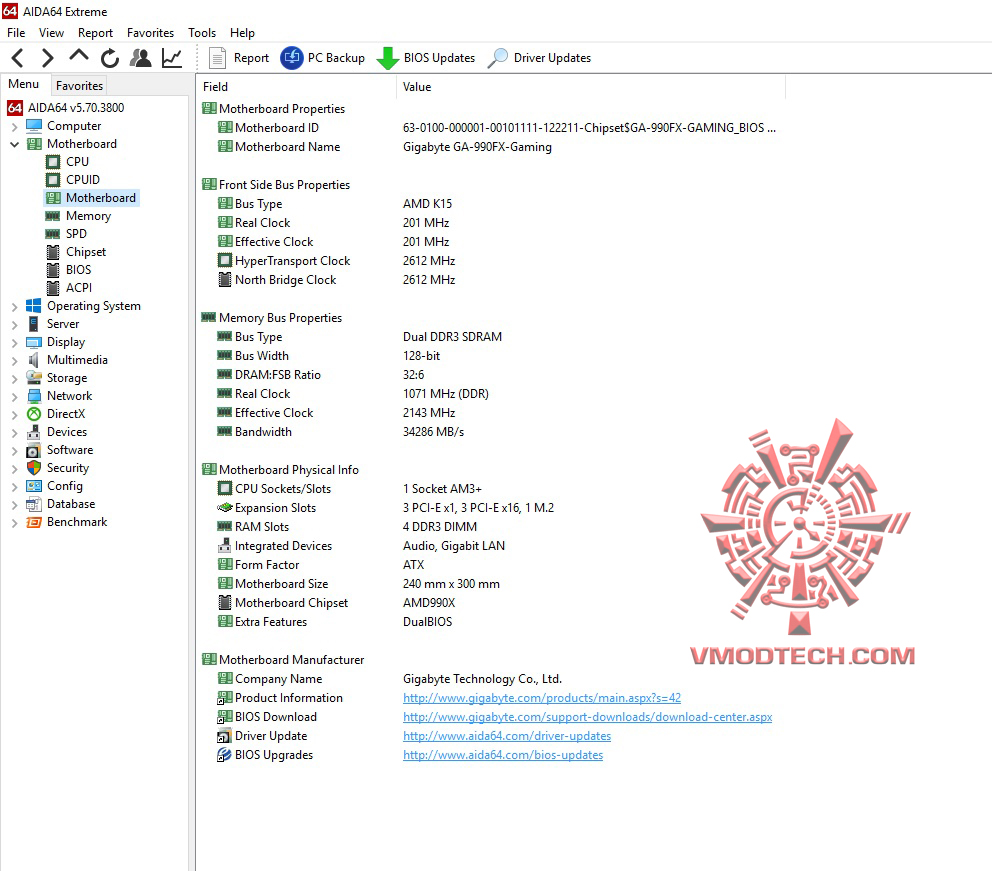Open the users icon in toolbar
Image resolution: width=992 pixels, height=871 pixels.
[x=140, y=58]
